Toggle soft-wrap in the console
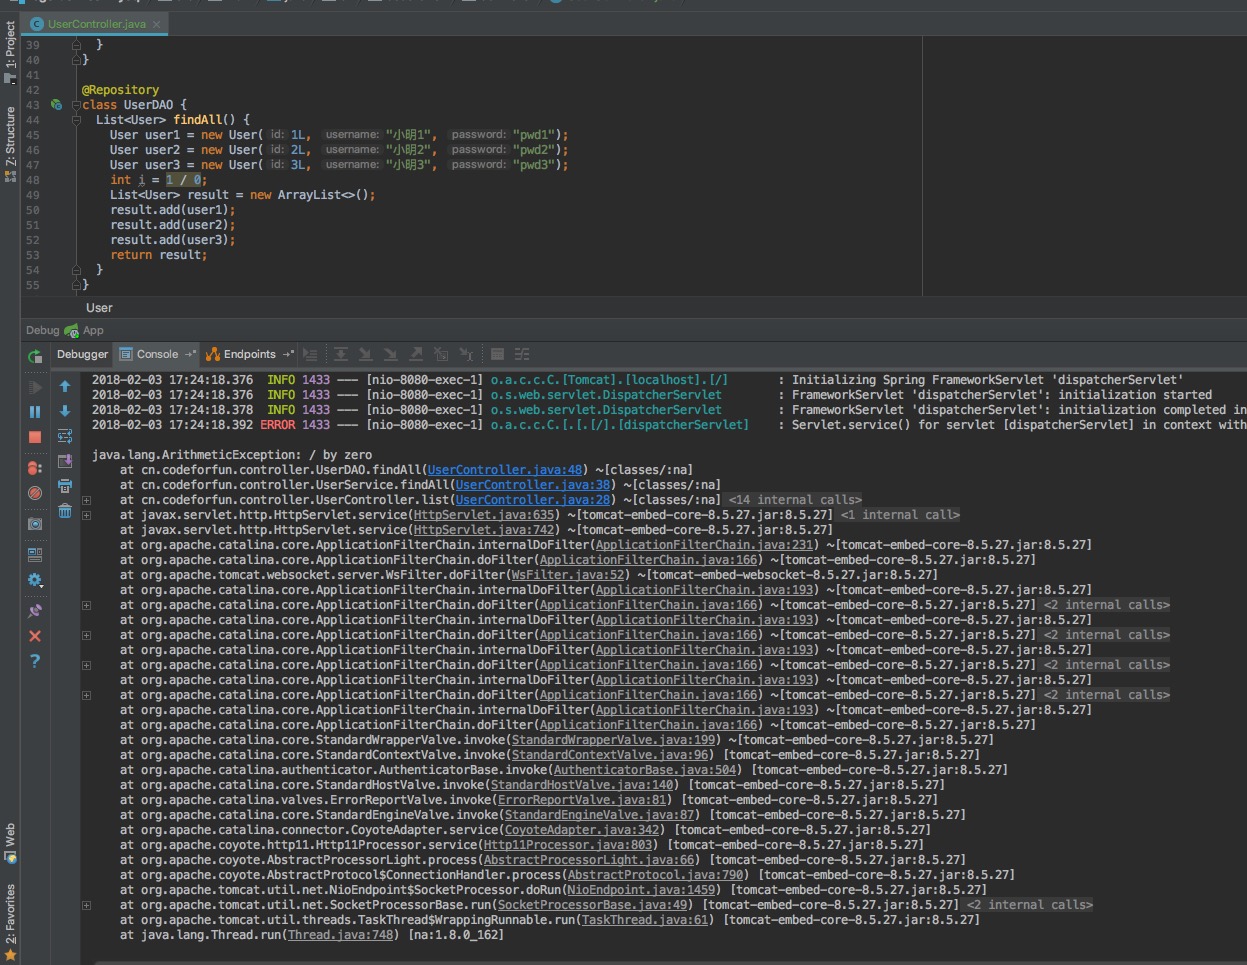The height and width of the screenshot is (965, 1247). click(x=65, y=436)
